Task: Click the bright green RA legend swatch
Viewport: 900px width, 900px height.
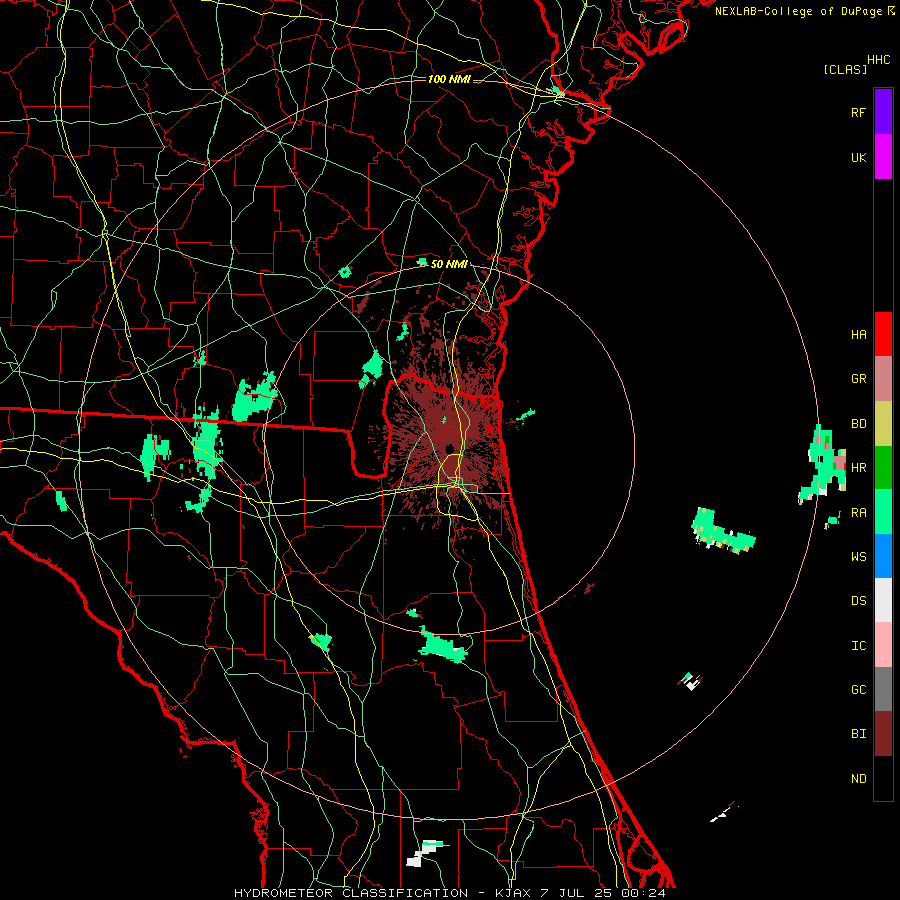Action: pyautogui.click(x=883, y=512)
